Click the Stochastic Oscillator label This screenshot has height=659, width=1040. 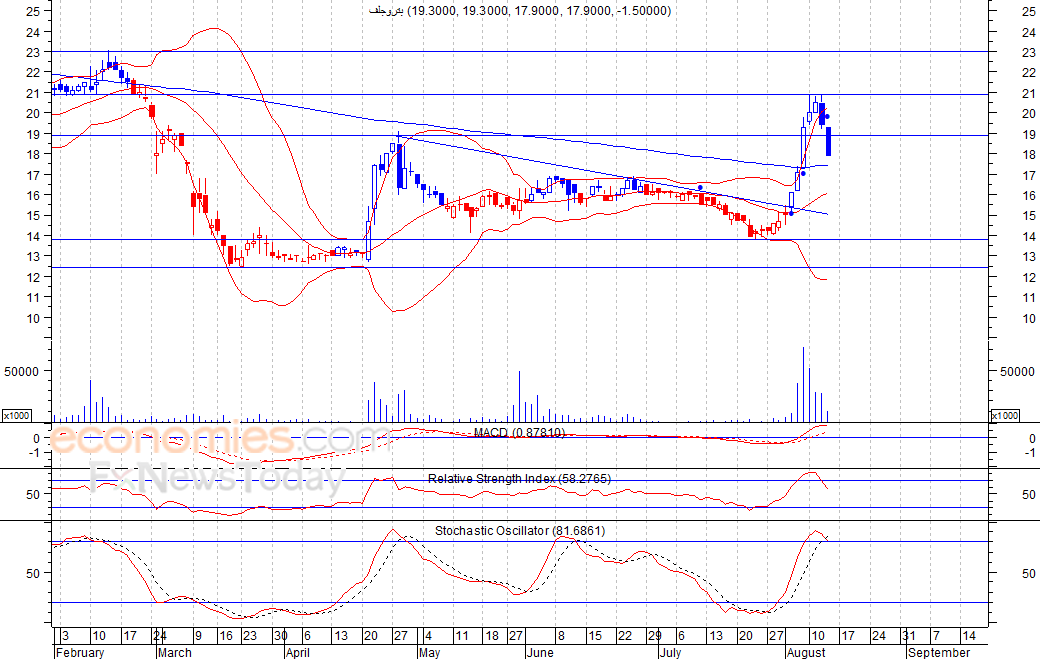coord(519,530)
